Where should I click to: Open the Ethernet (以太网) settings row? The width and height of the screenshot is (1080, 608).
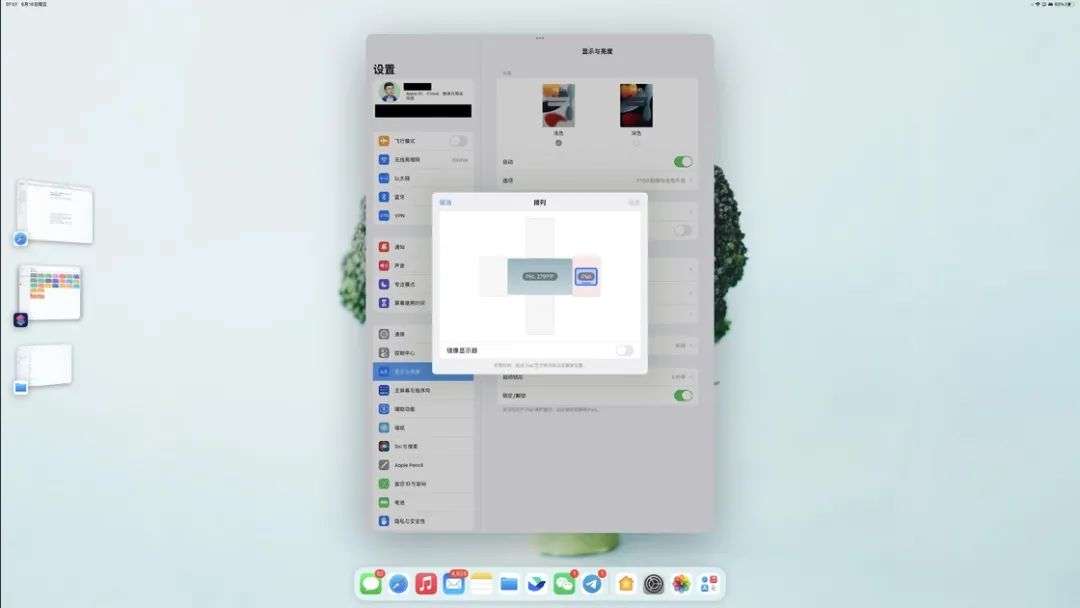point(423,178)
